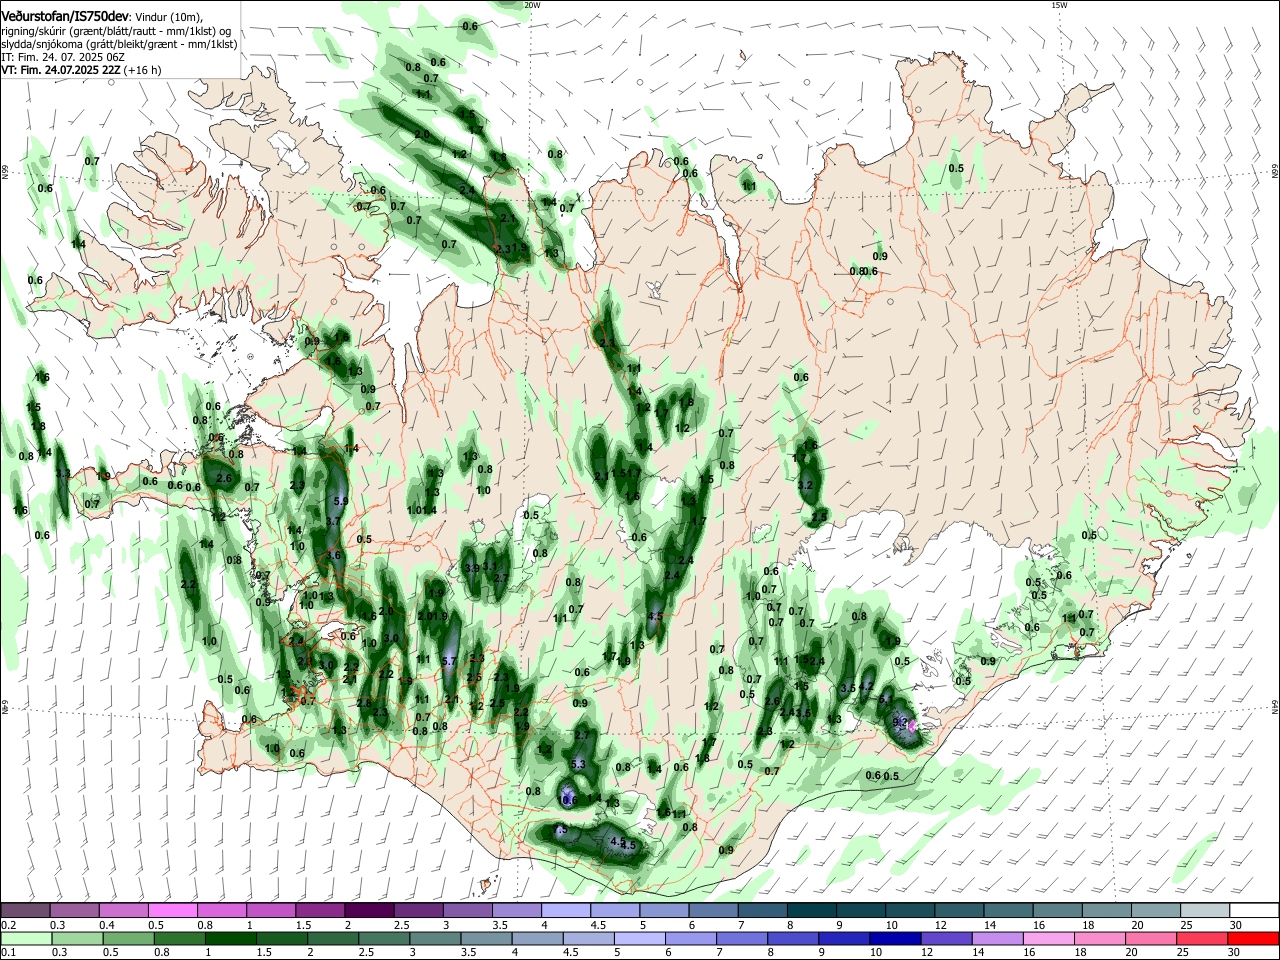Click pale lavender swatch at 4 in top legend
The width and height of the screenshot is (1280, 960).
pos(565,910)
